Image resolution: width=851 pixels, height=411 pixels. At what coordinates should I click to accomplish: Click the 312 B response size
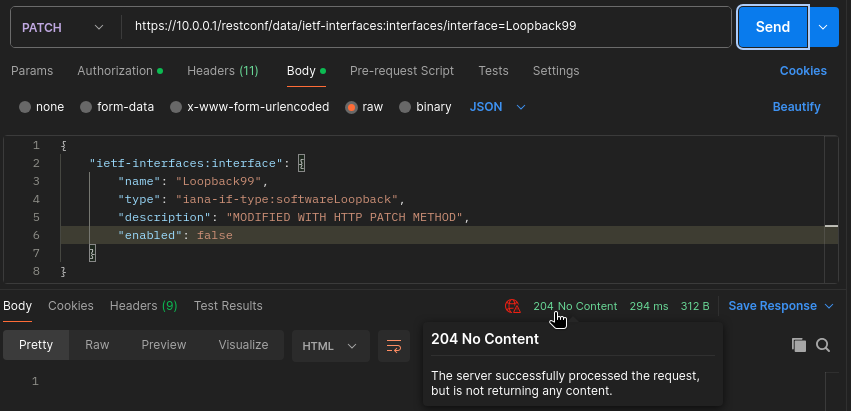pyautogui.click(x=695, y=306)
